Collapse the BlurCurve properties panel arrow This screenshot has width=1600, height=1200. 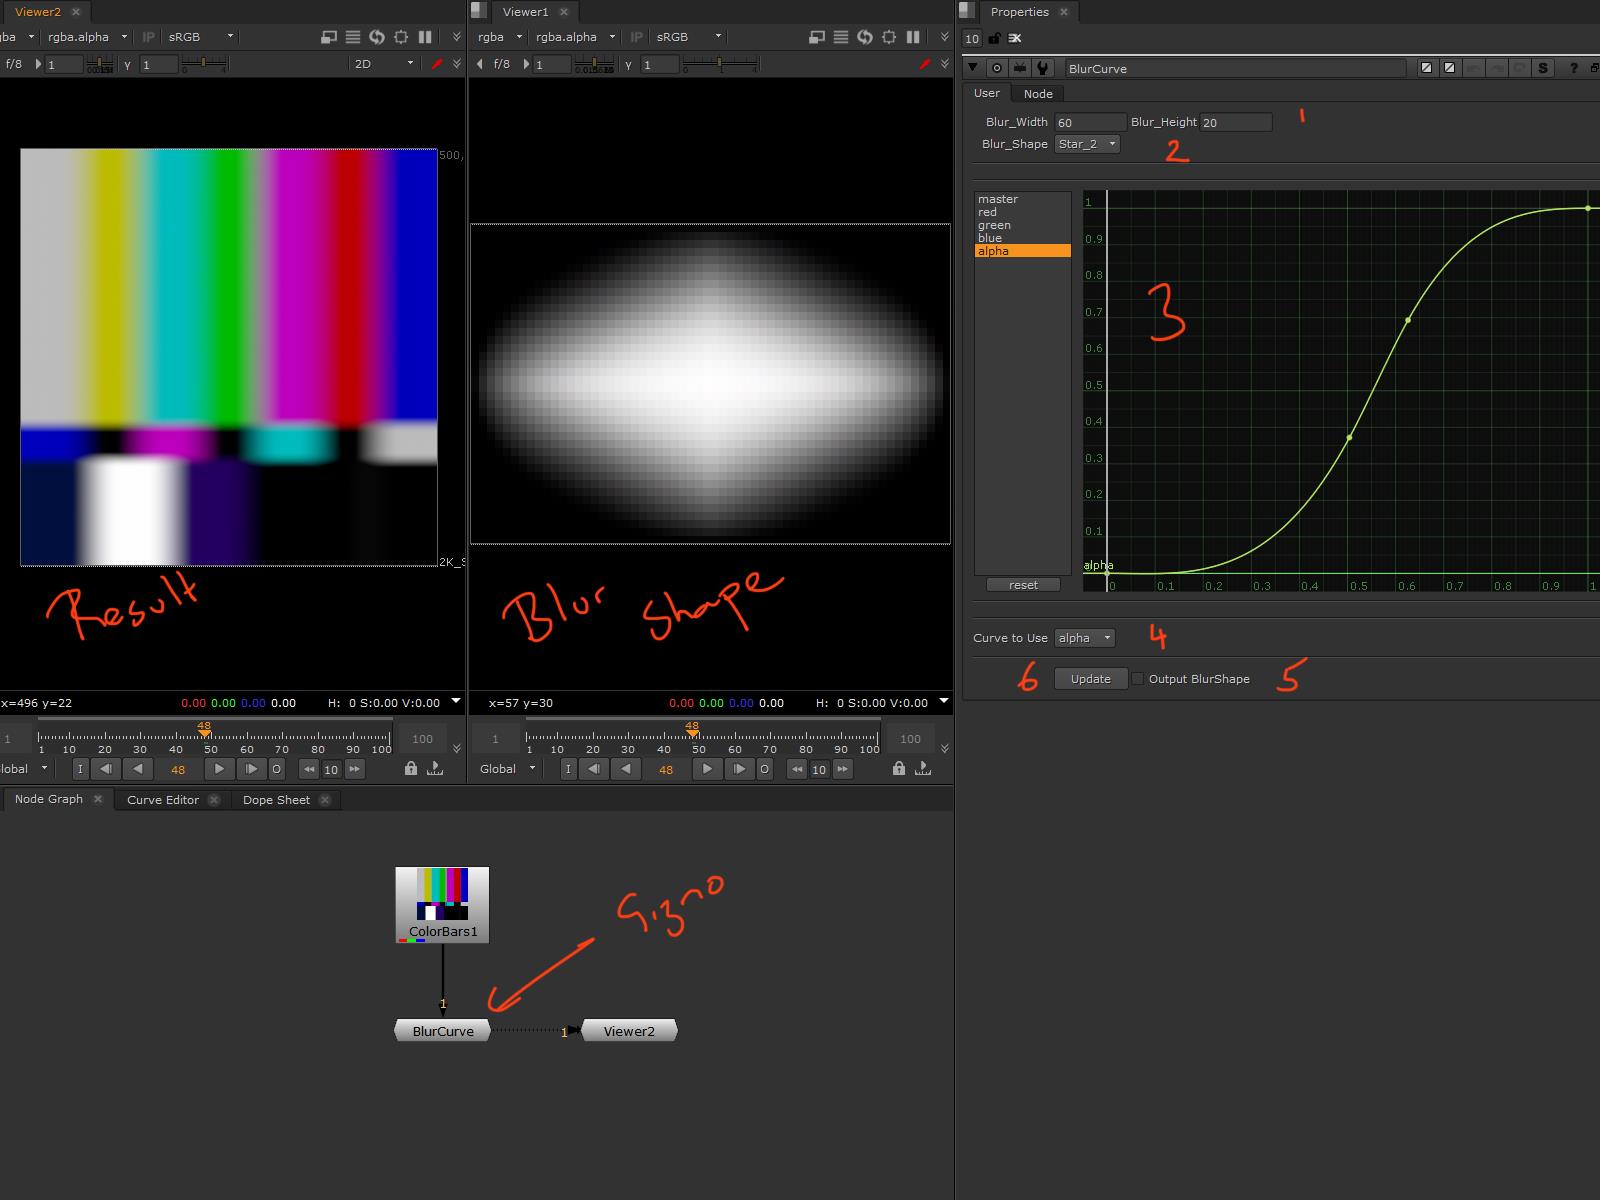[973, 68]
